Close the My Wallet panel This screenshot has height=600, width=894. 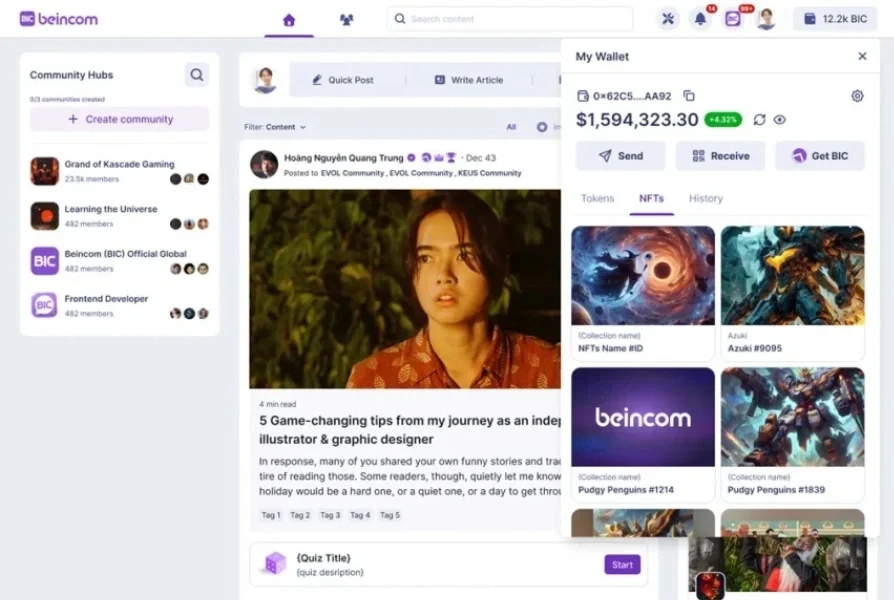tap(862, 56)
